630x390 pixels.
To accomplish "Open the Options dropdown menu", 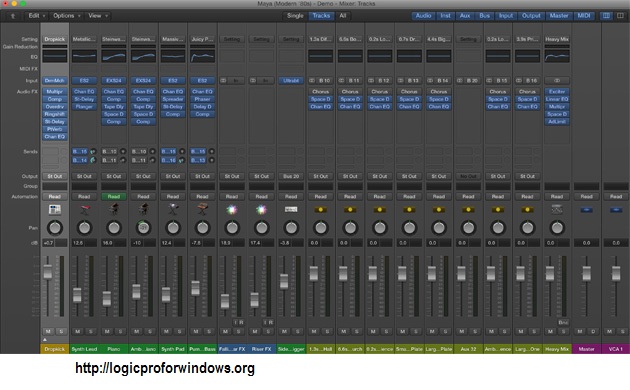I will (67, 16).
